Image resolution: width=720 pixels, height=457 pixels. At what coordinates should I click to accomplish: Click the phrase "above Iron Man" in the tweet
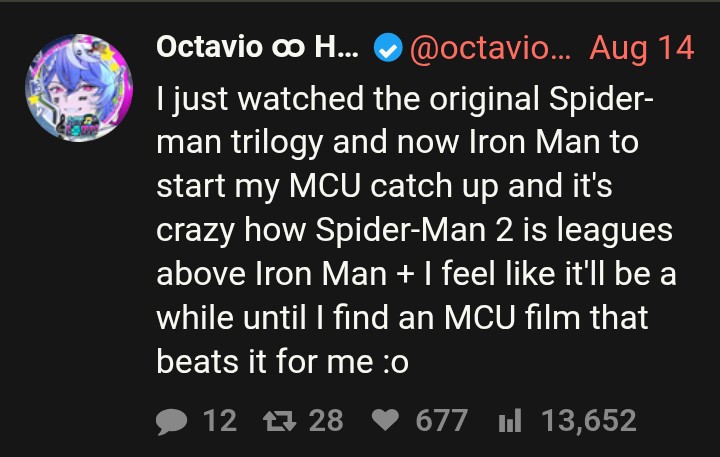click(271, 274)
